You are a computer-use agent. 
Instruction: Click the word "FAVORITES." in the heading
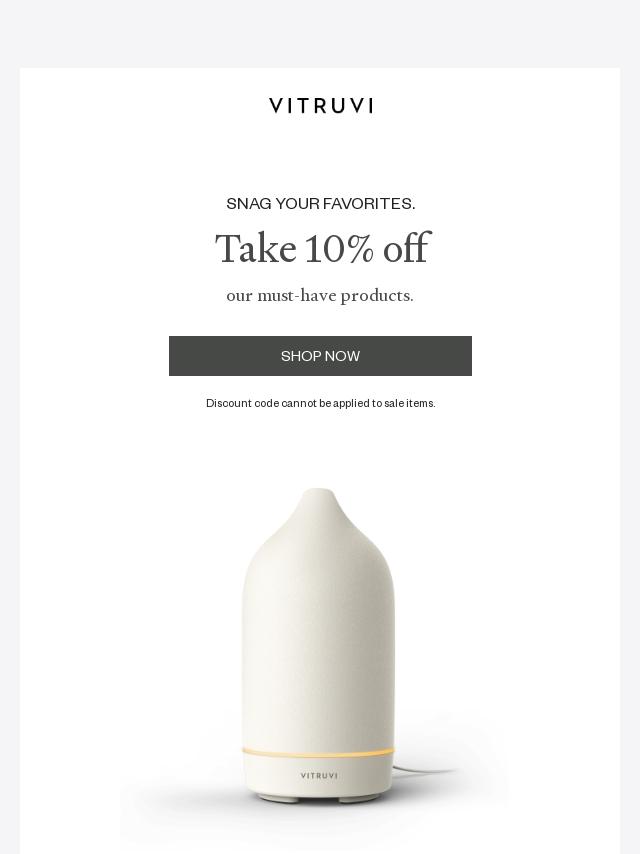[368, 203]
